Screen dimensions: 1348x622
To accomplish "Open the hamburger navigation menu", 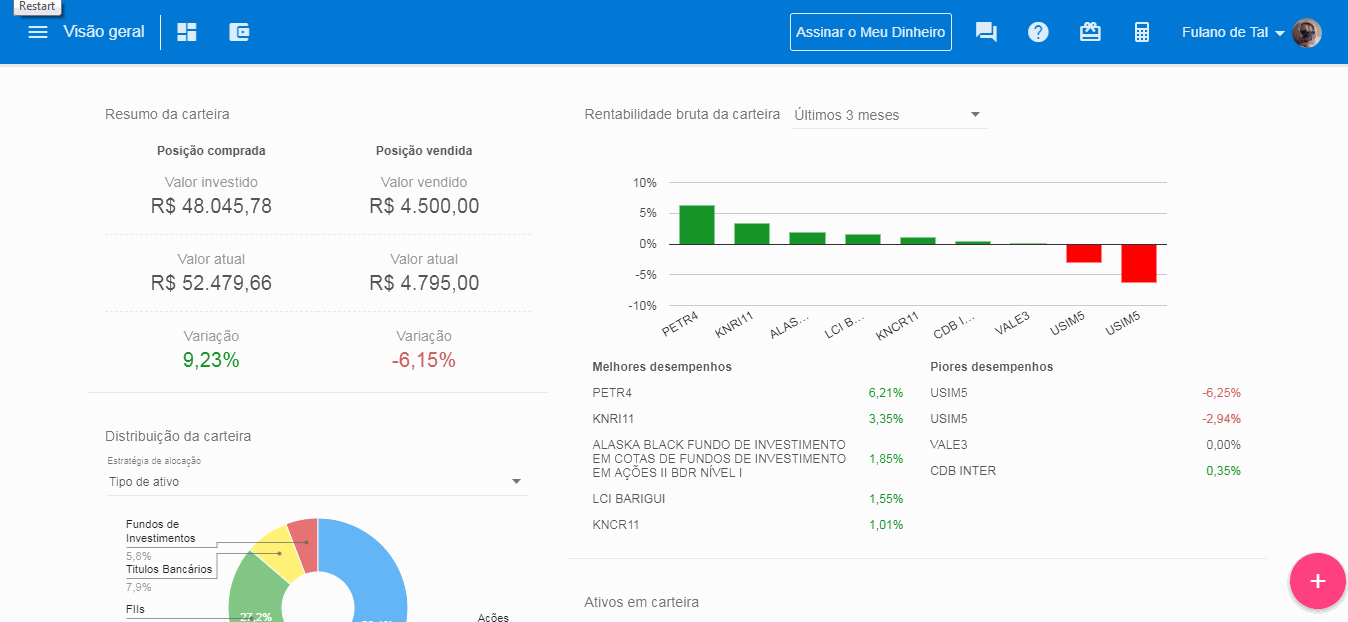I will pyautogui.click(x=38, y=32).
